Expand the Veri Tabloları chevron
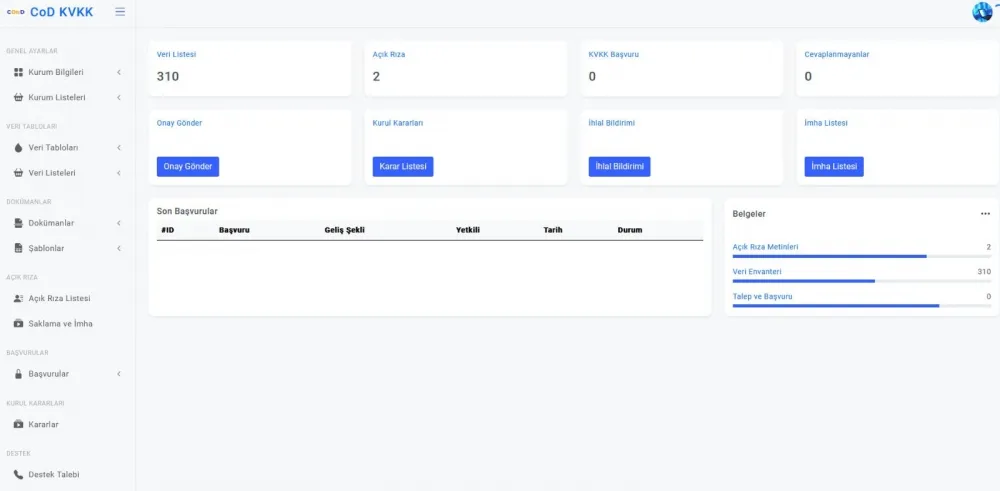1000x491 pixels. pyautogui.click(x=119, y=148)
